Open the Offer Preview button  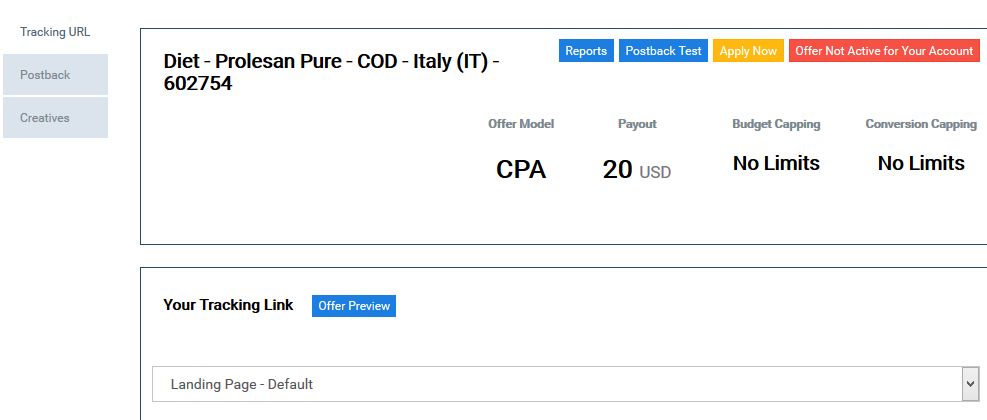(x=354, y=305)
